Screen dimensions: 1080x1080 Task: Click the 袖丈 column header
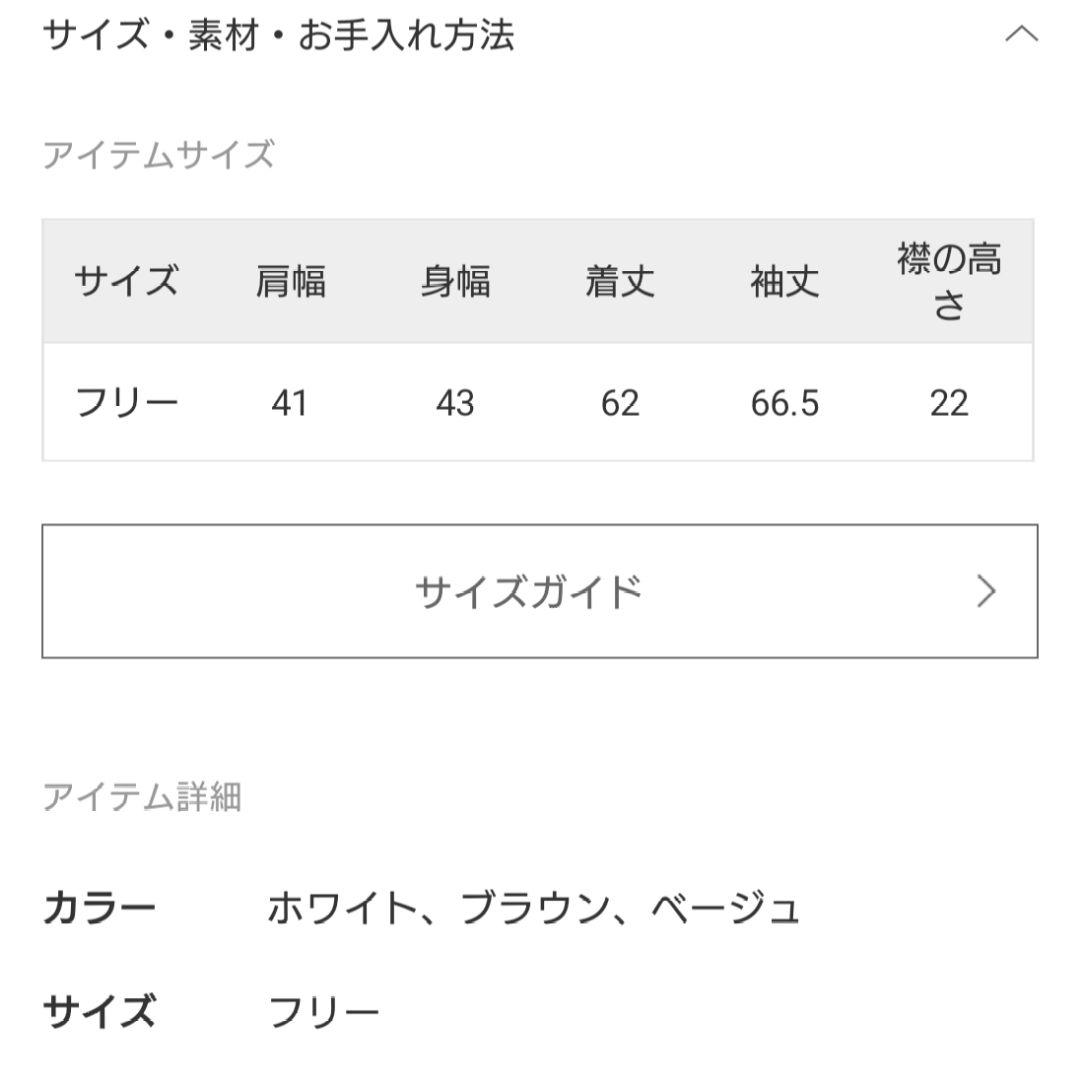tap(786, 281)
